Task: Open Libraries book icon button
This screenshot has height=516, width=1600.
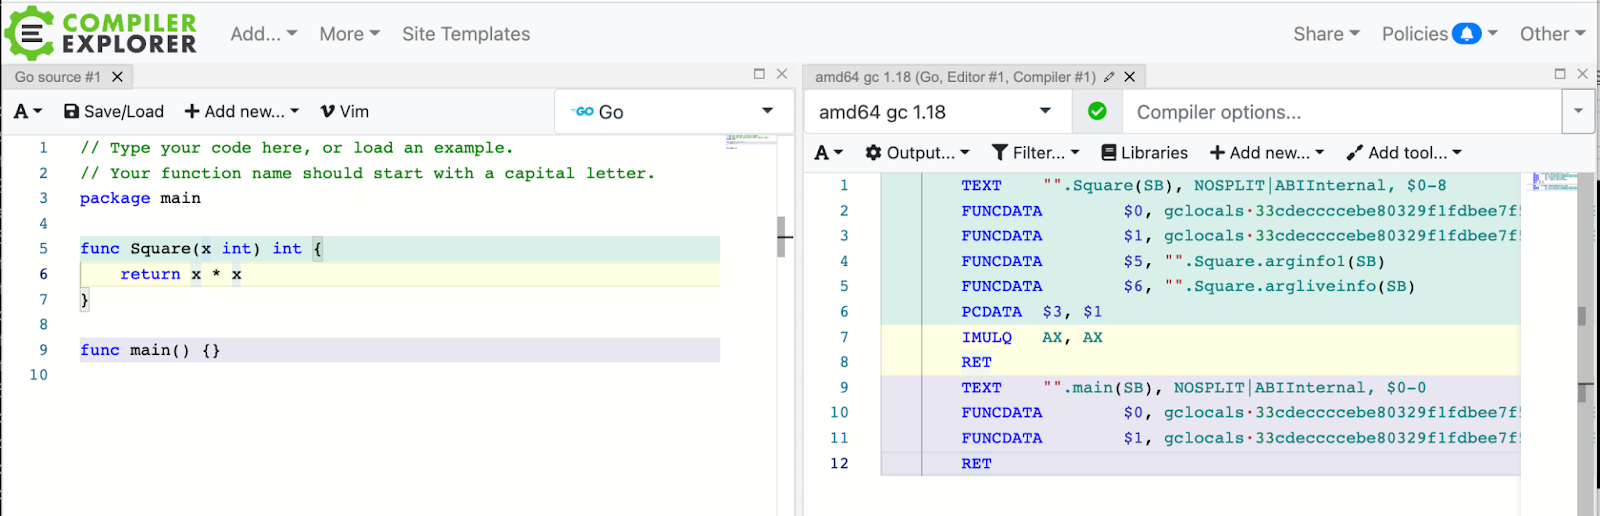Action: [1144, 152]
